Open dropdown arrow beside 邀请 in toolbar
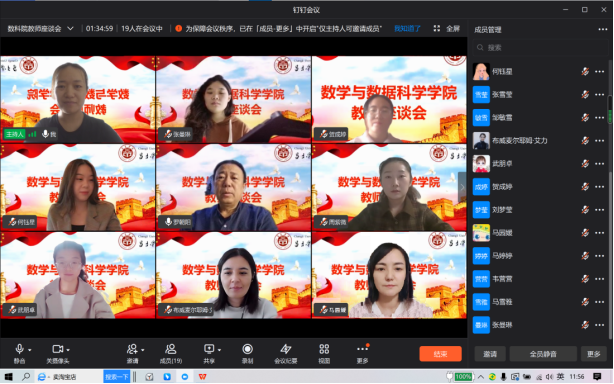Image resolution: width=614 pixels, height=384 pixels. point(143,350)
